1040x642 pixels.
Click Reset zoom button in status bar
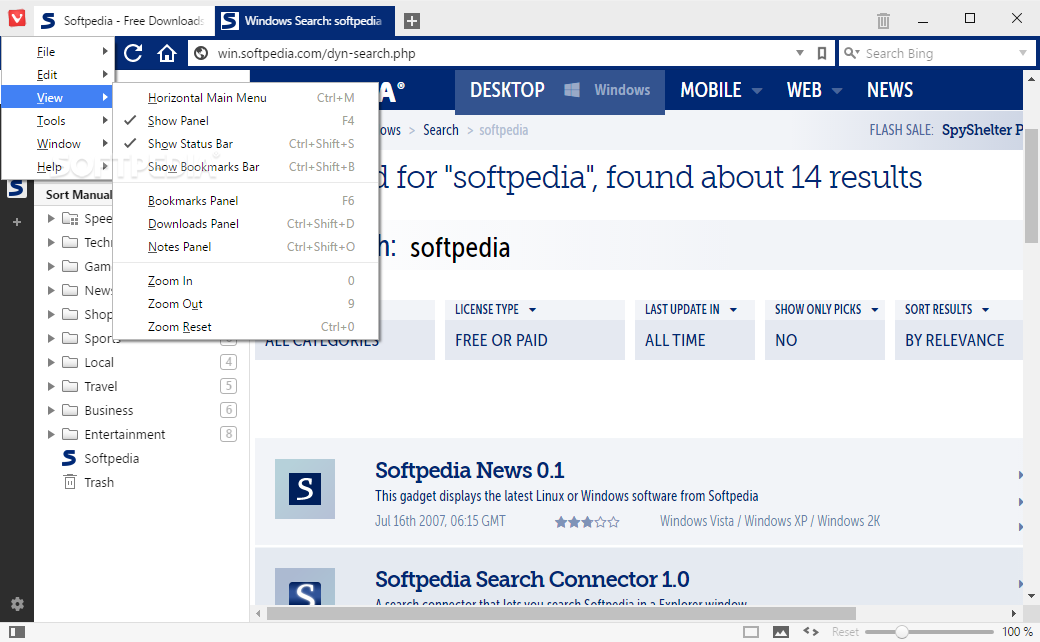pyautogui.click(x=845, y=632)
